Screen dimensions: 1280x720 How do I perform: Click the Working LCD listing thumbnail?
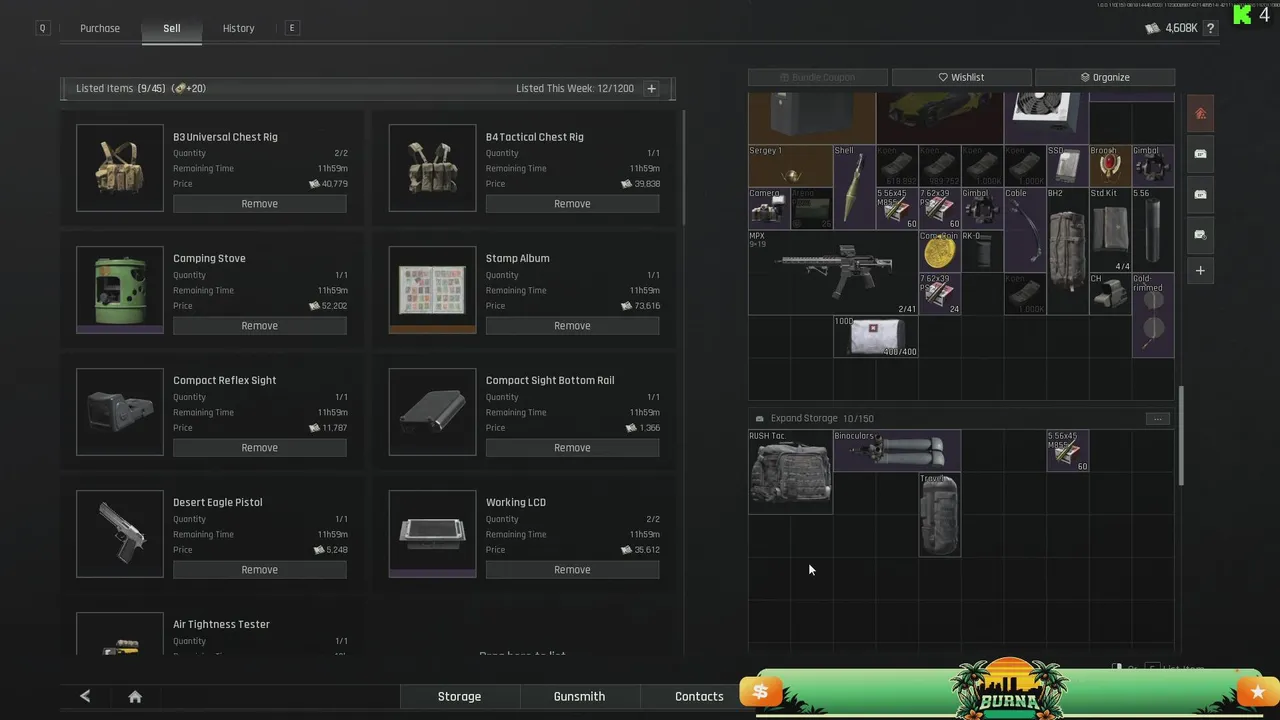click(x=432, y=534)
